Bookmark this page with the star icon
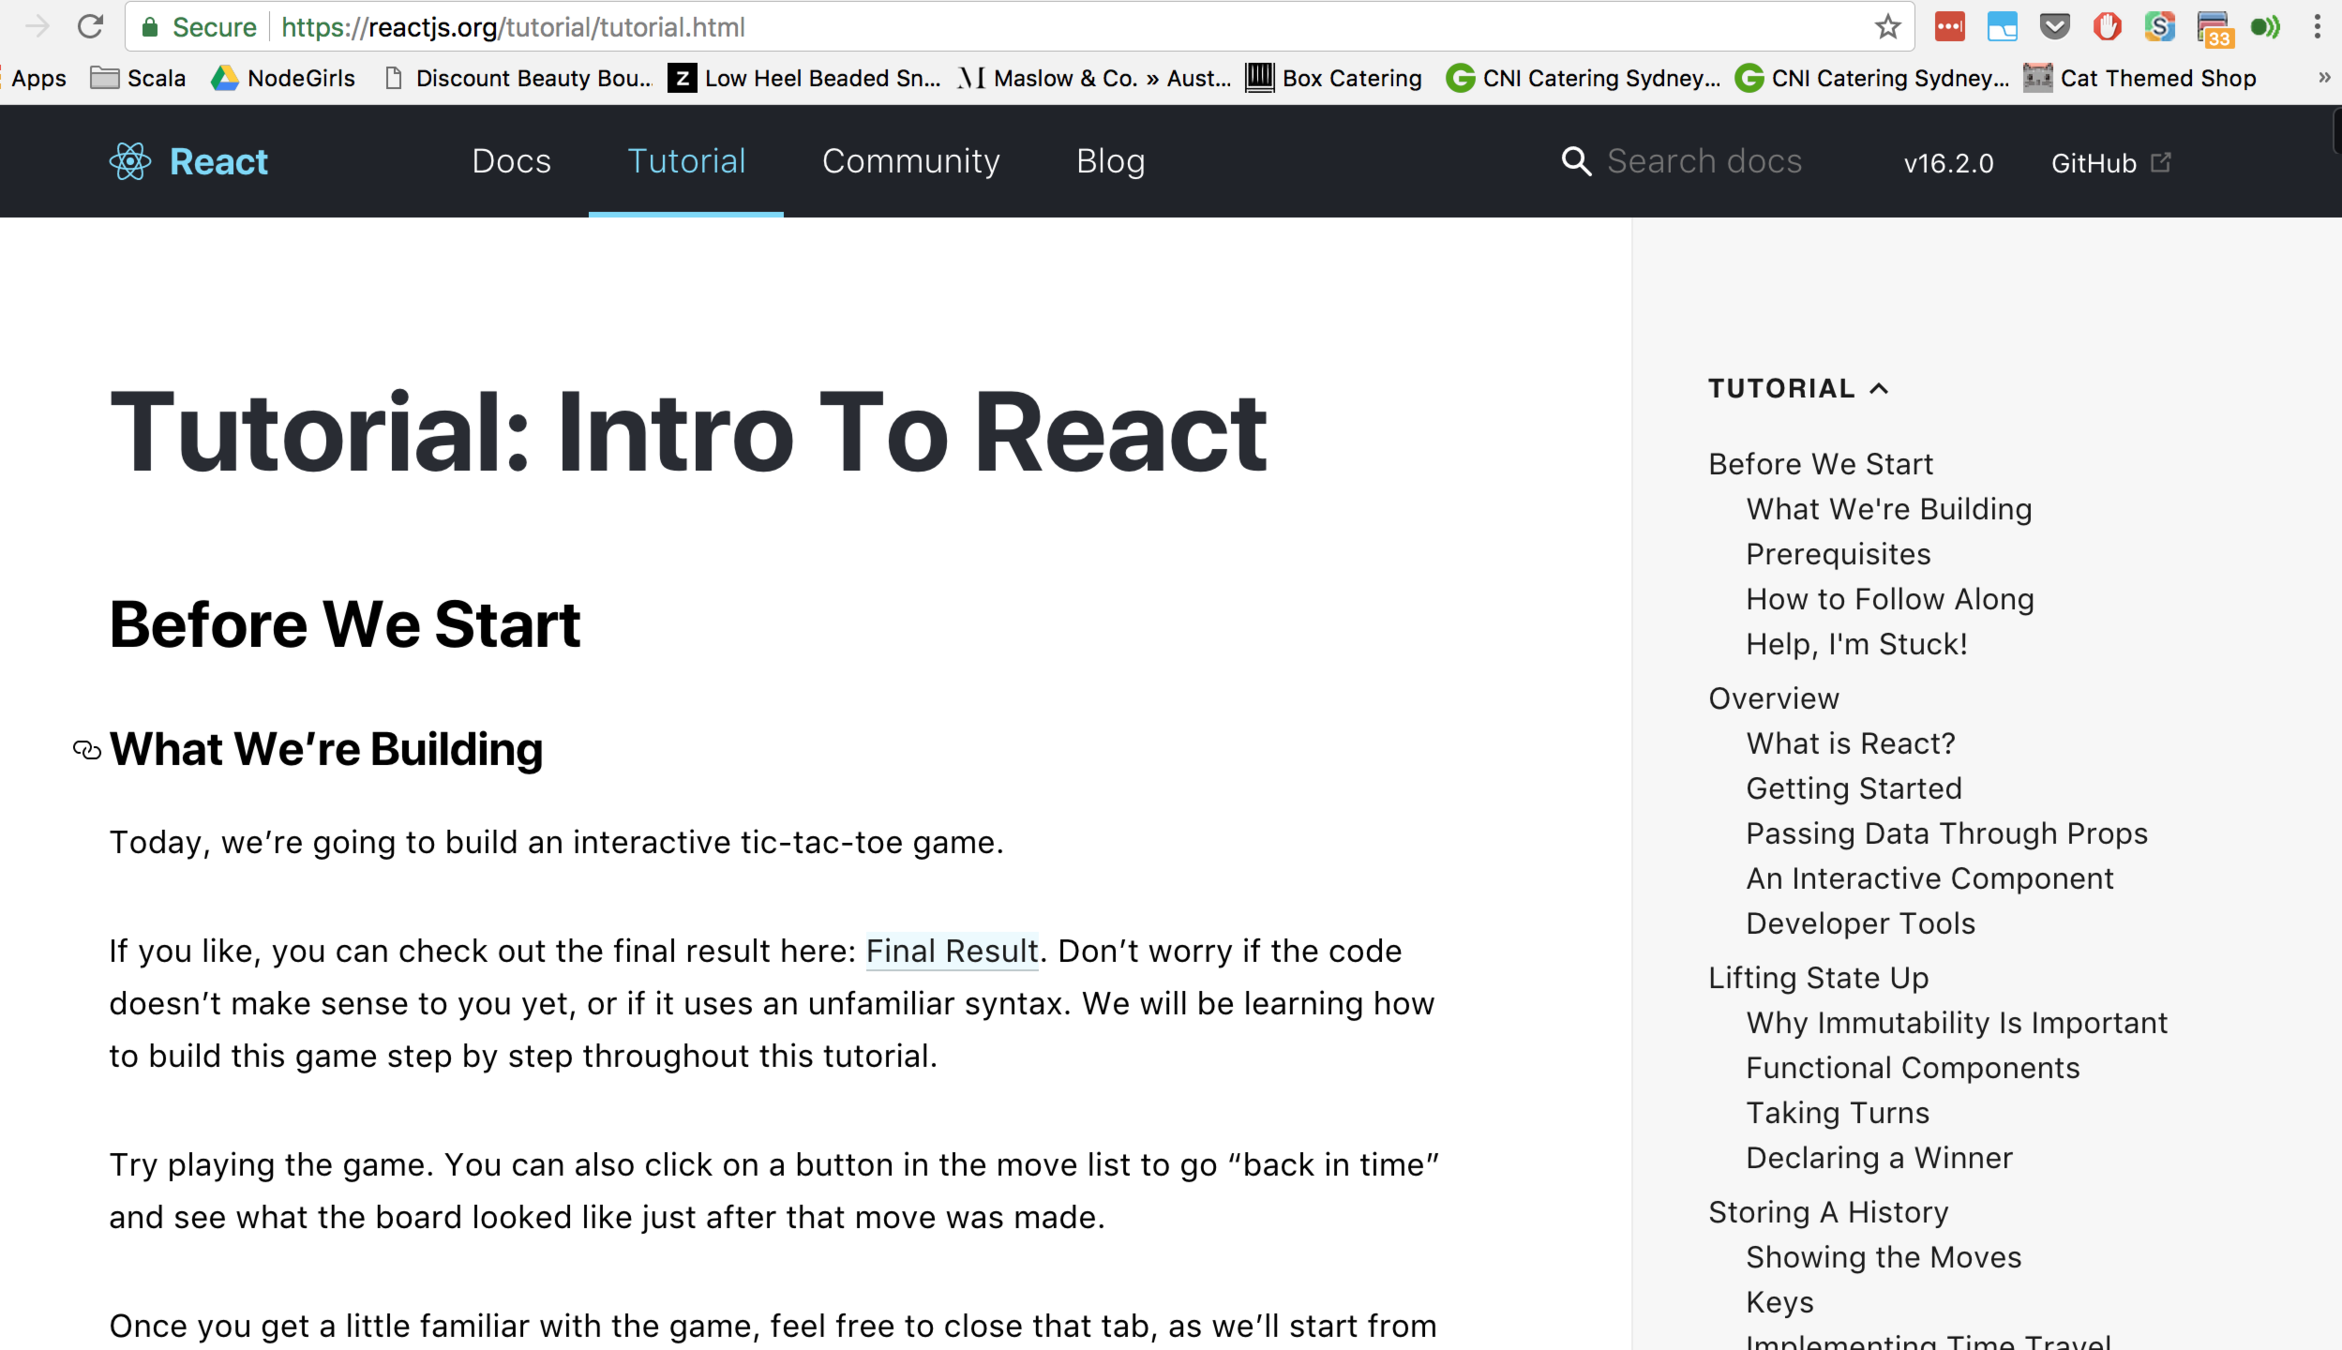 (1887, 27)
